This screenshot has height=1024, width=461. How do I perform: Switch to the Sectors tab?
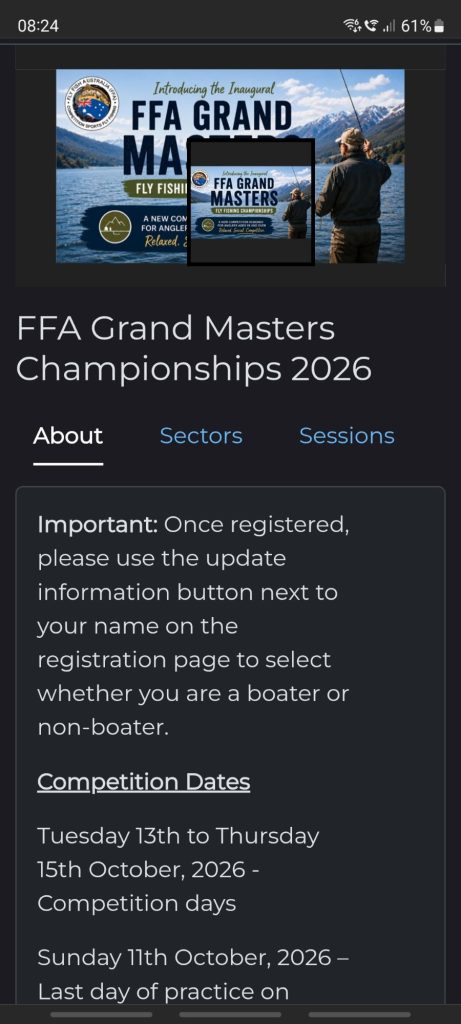[200, 436]
